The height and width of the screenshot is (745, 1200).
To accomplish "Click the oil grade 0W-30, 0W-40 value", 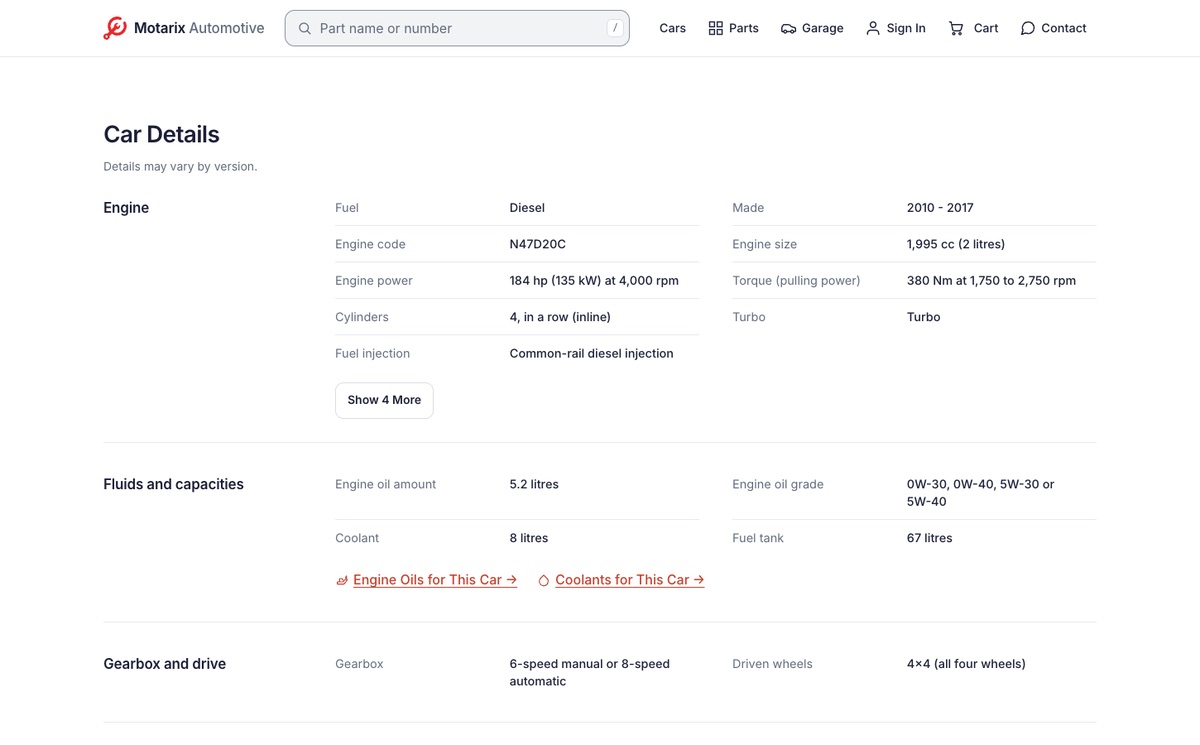I will (x=980, y=493).
